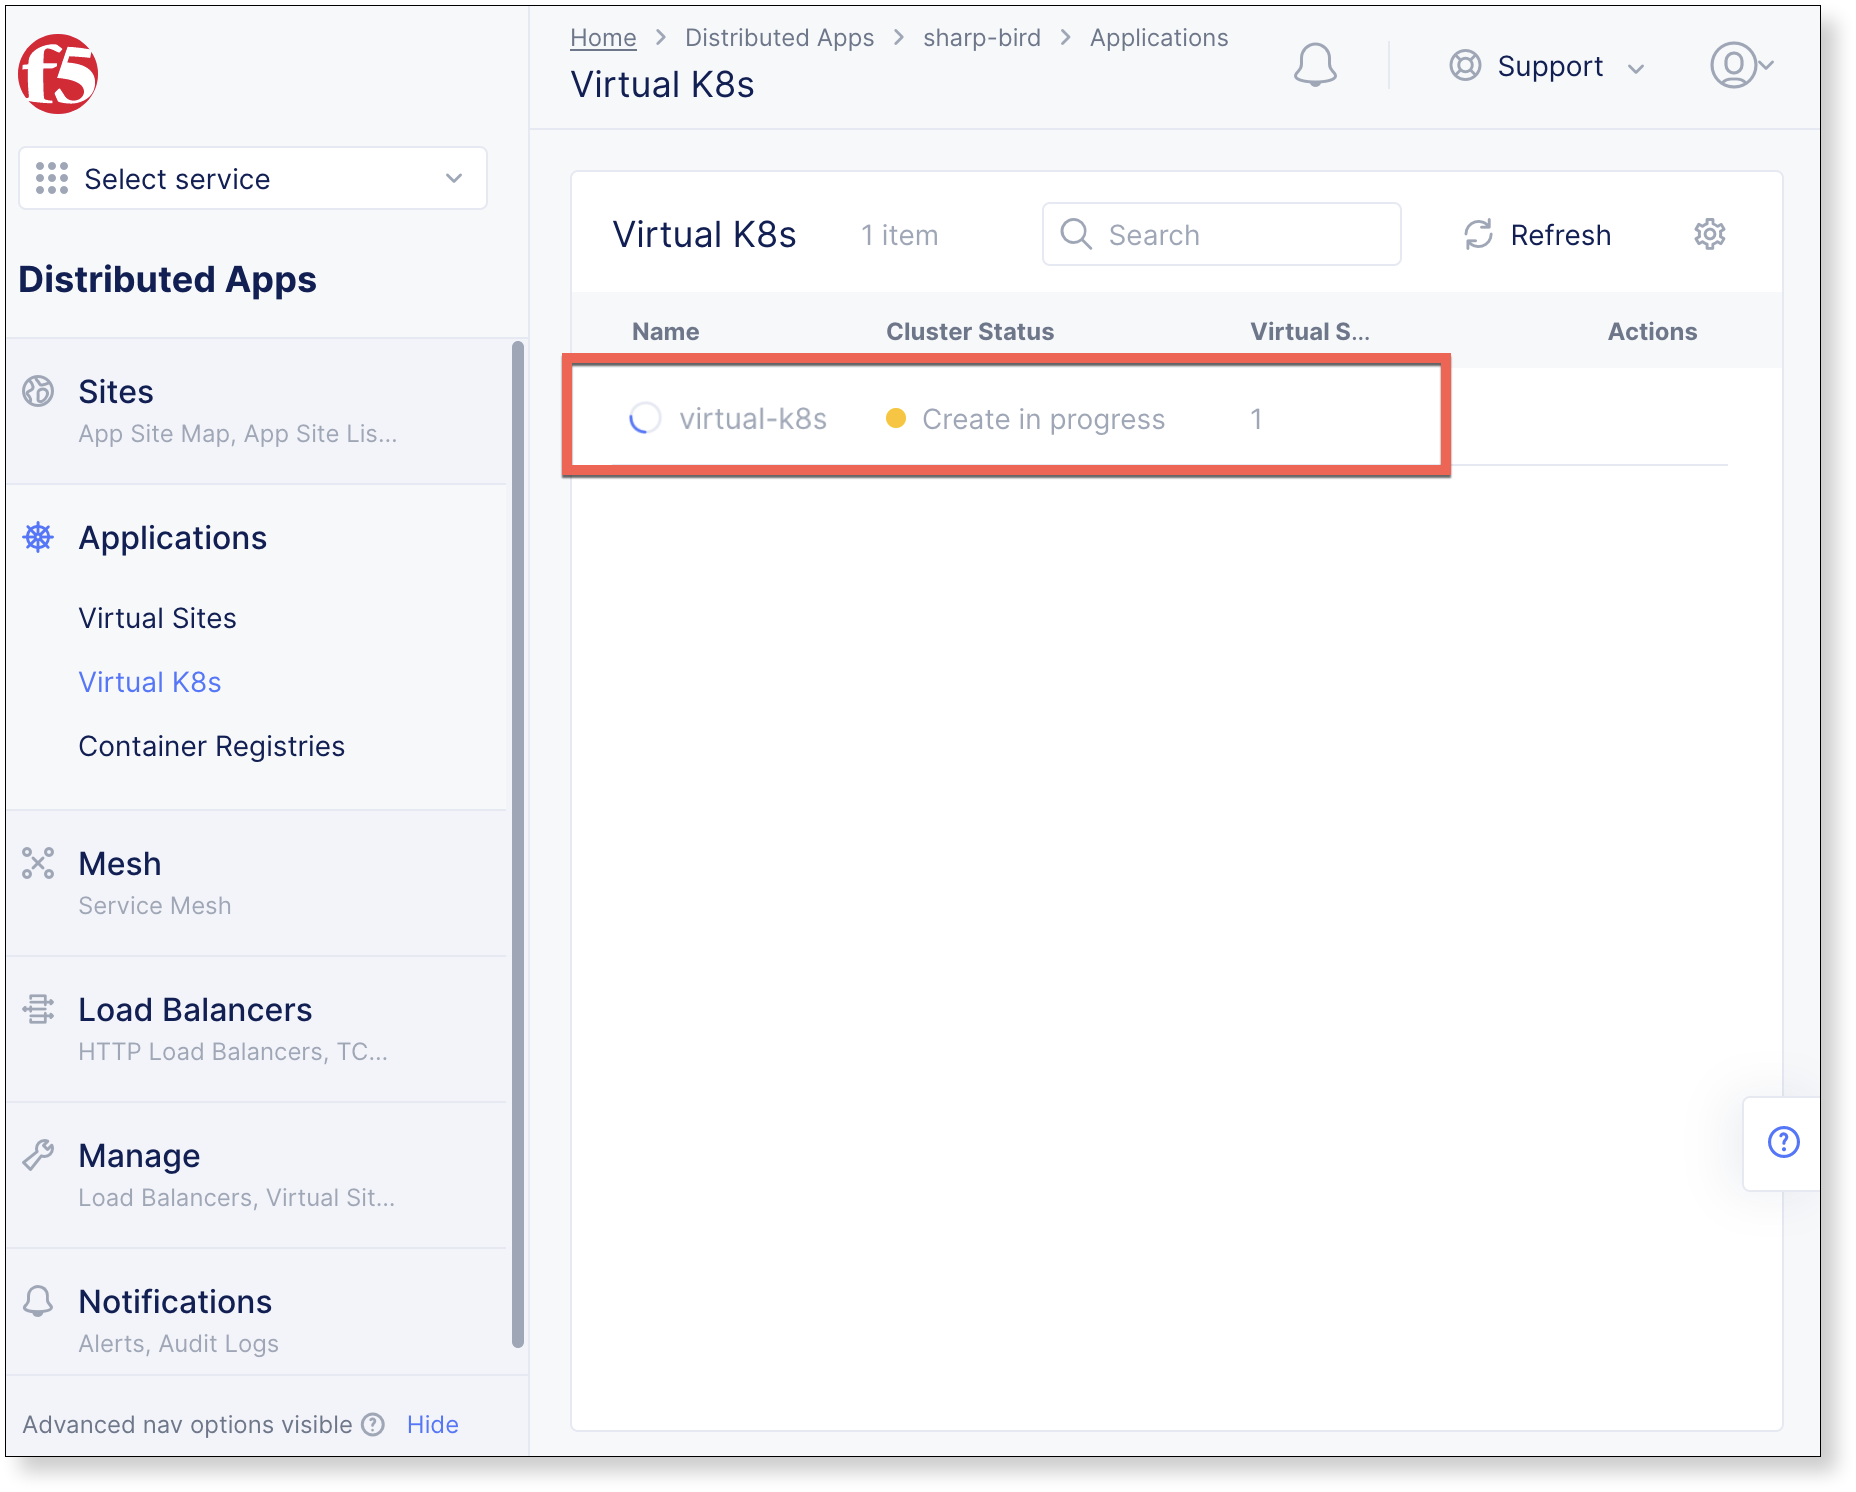Image resolution: width=1856 pixels, height=1492 pixels.
Task: Click the F5 logo icon
Action: click(x=58, y=74)
